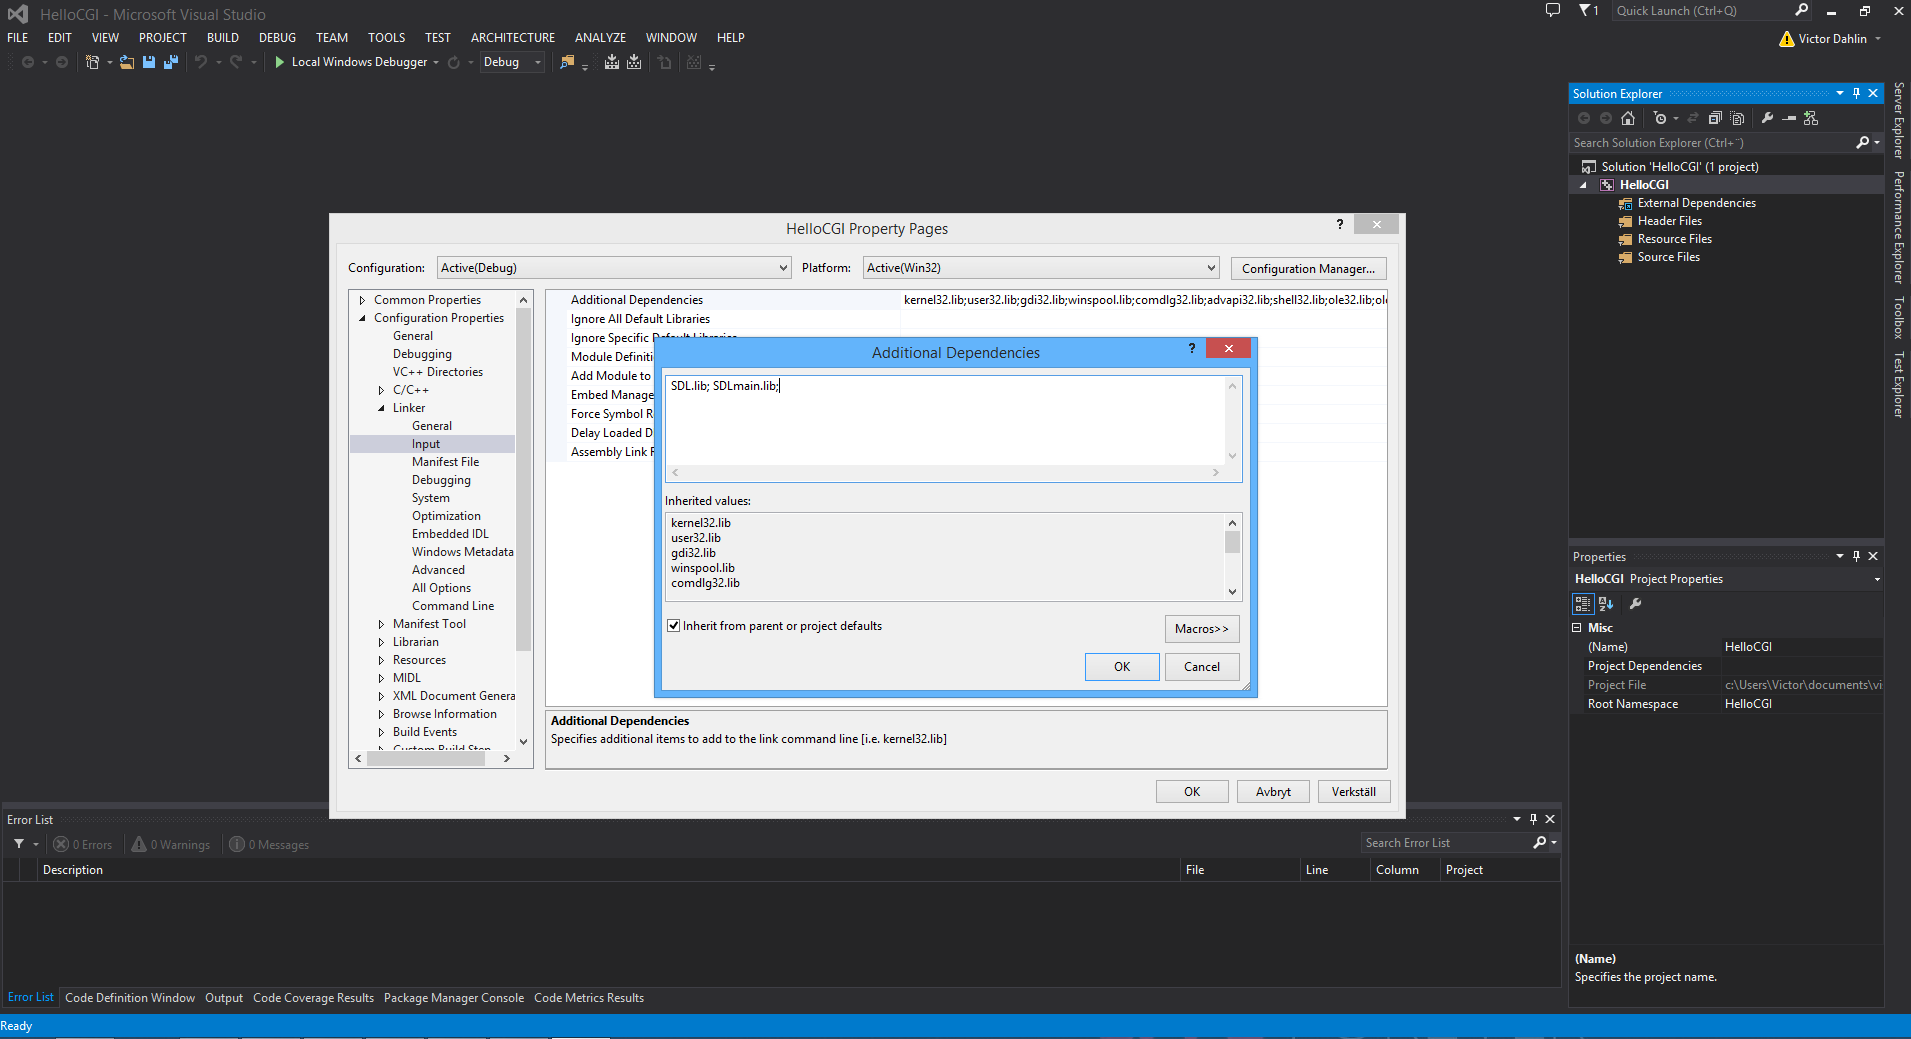Click the Configuration Manager... button
1911x1039 pixels.
[1308, 269]
